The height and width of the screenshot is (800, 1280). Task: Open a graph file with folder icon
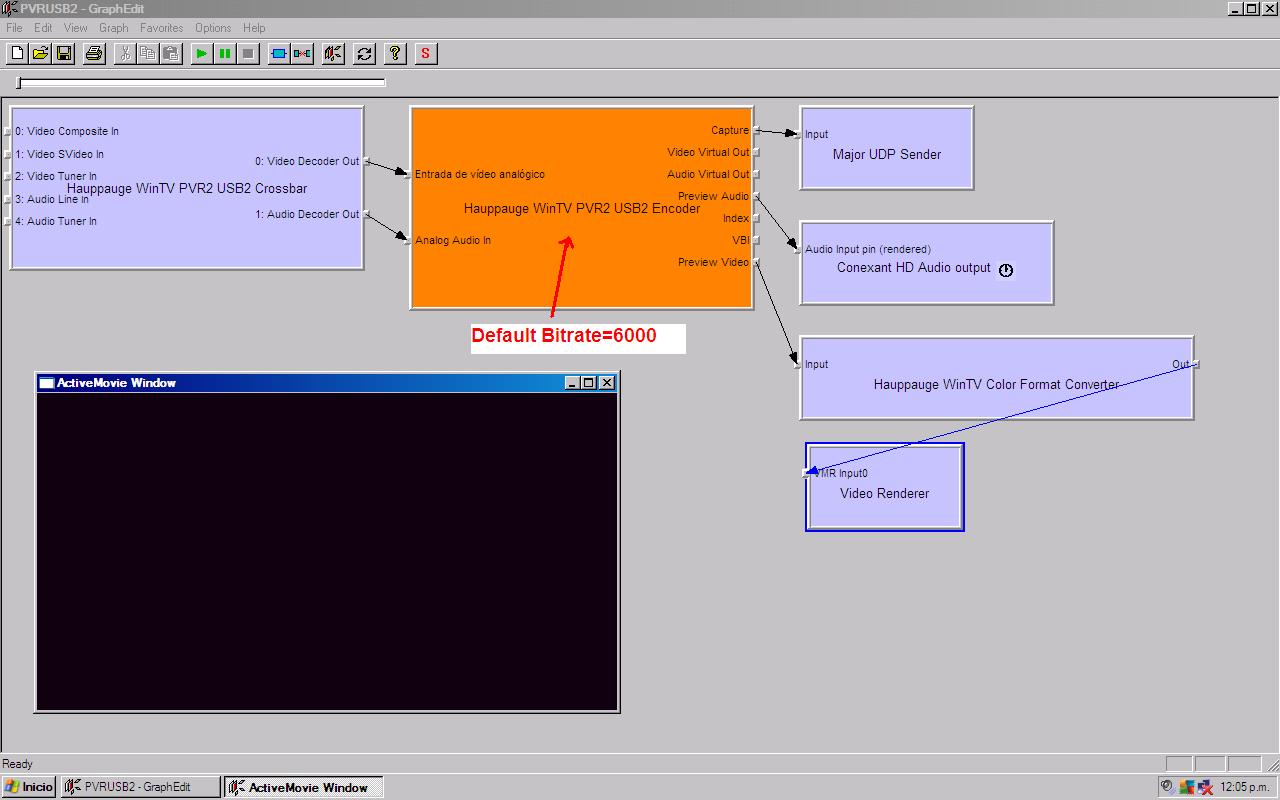click(40, 53)
